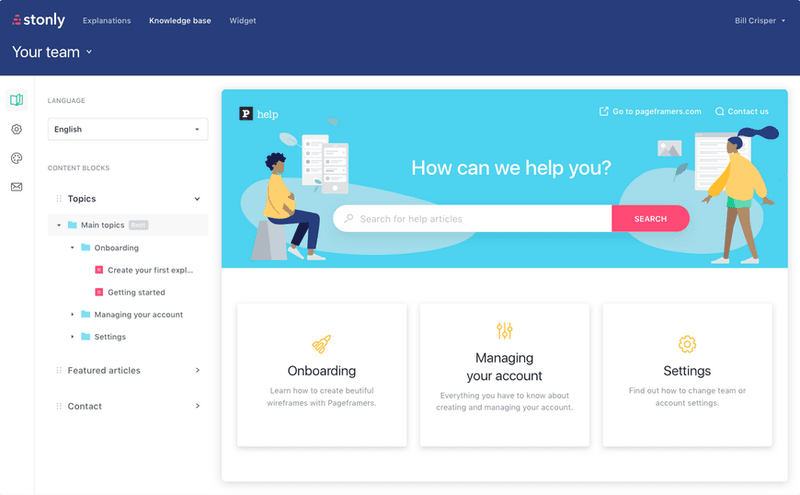Select Create your first expl... tree item

point(150,270)
